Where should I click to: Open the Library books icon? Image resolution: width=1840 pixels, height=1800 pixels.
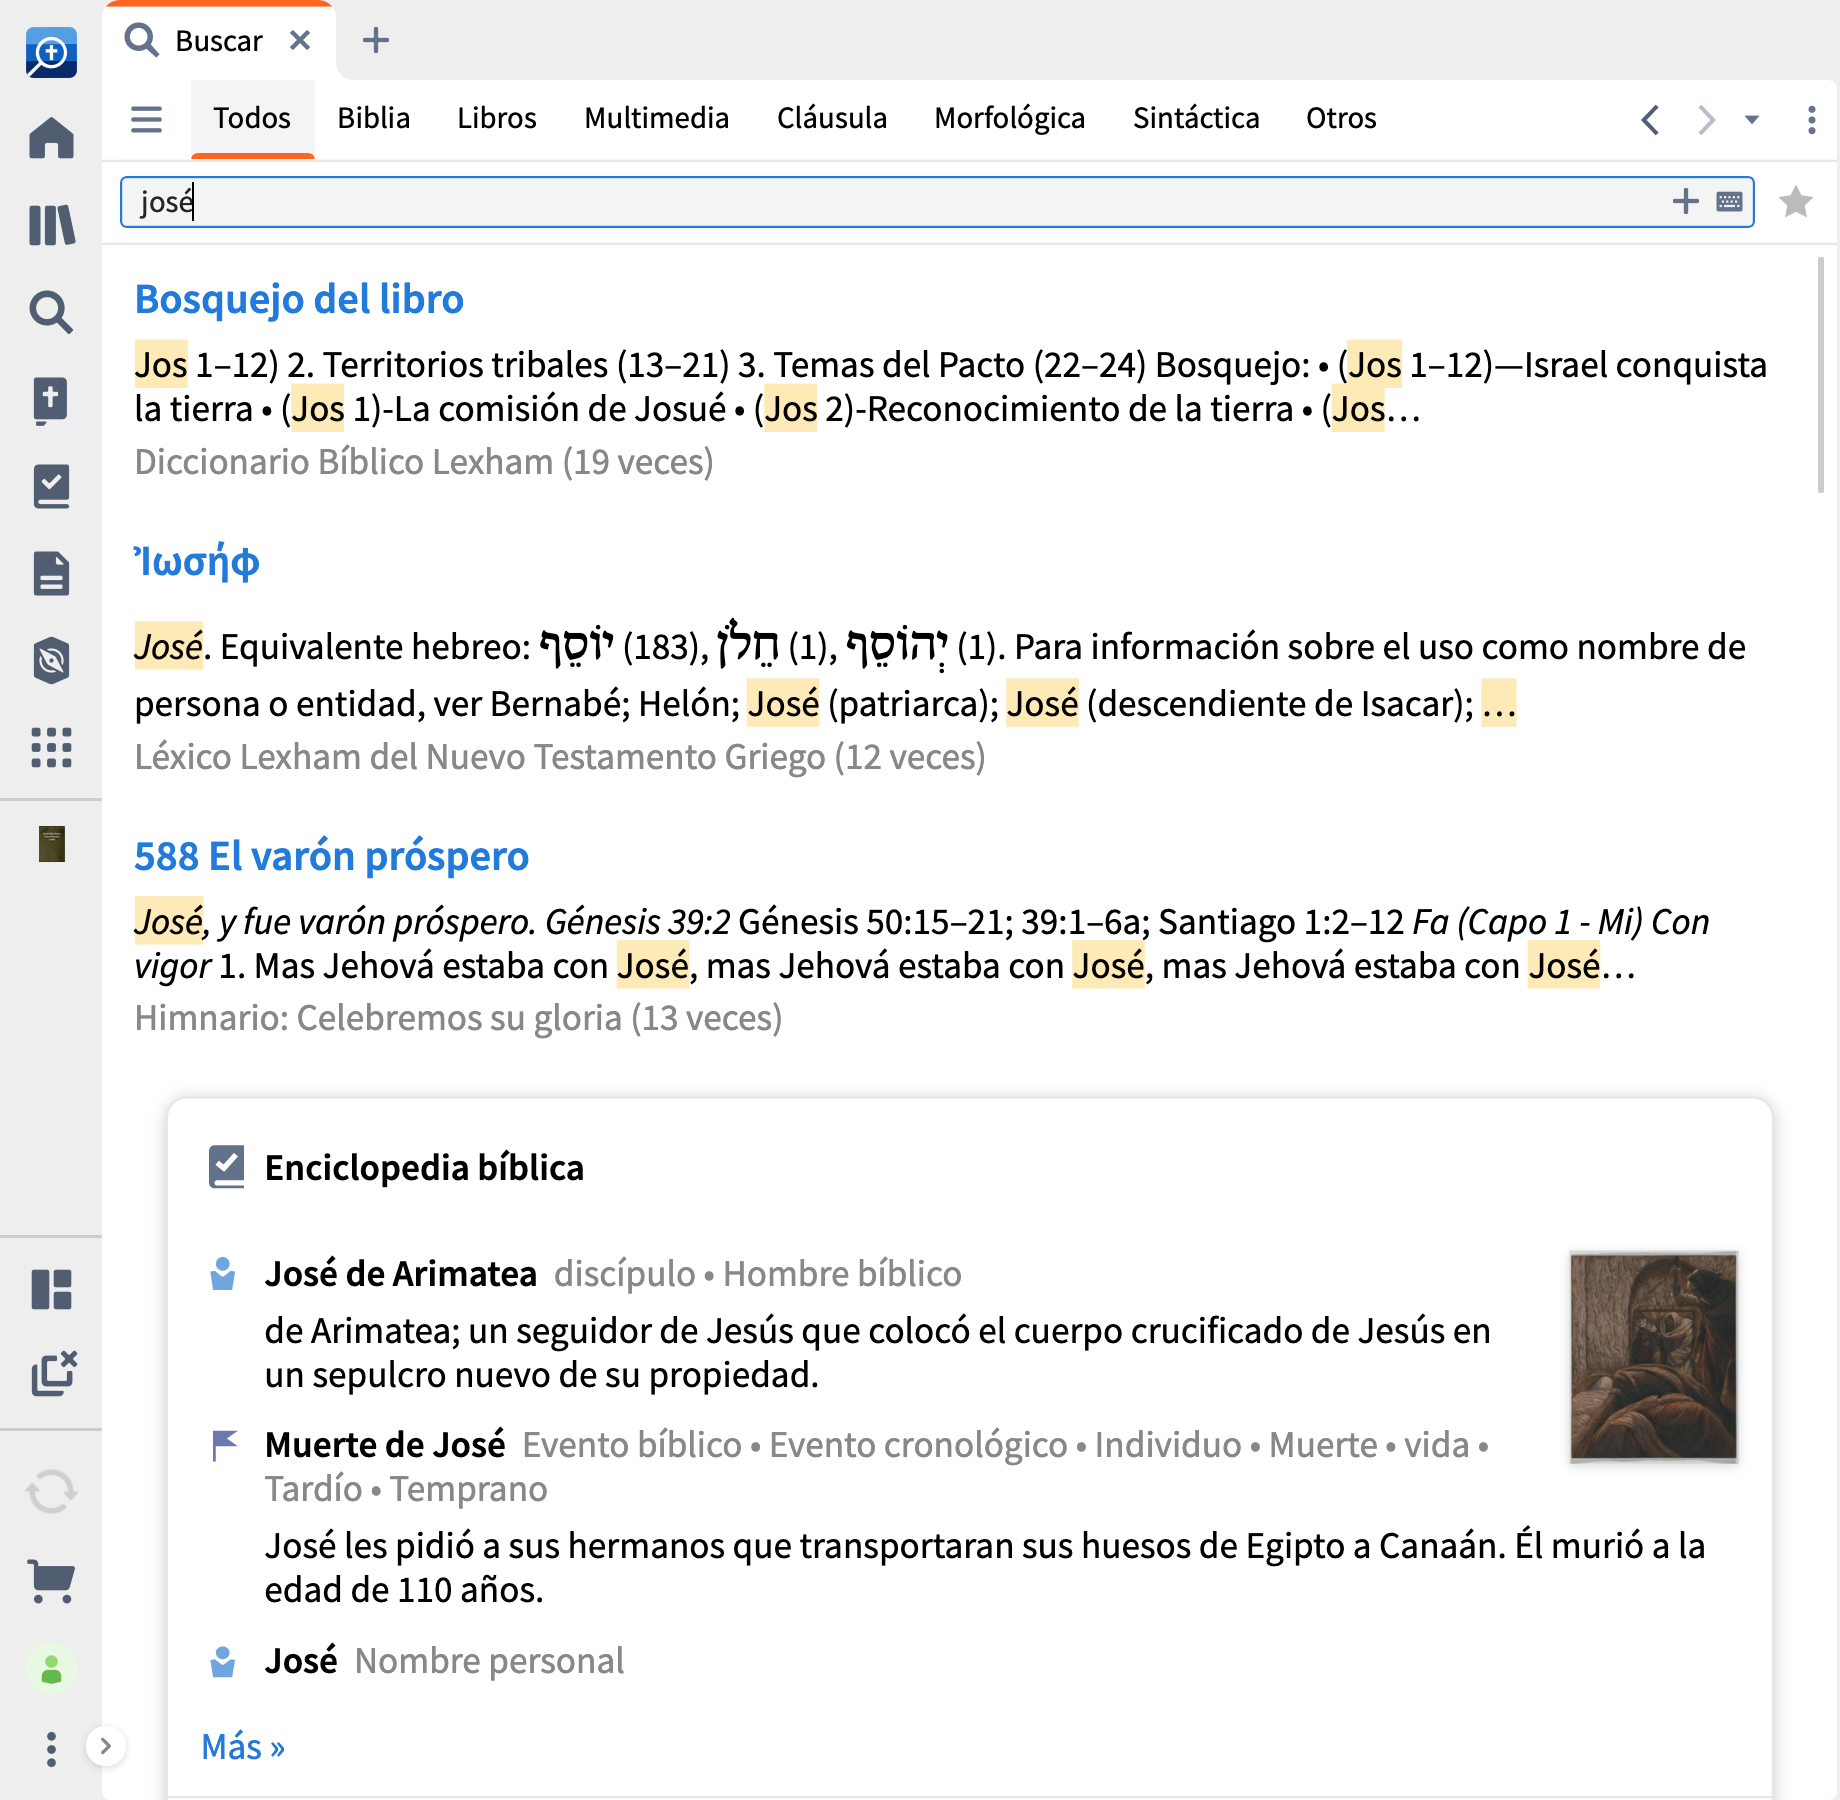51,225
